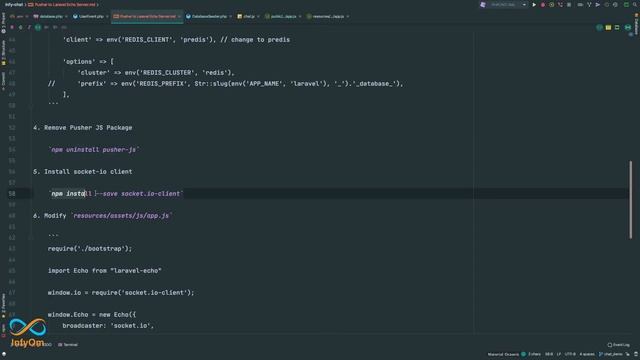
Task: Open the Database tool window on right edge
Action: click(x=636, y=24)
